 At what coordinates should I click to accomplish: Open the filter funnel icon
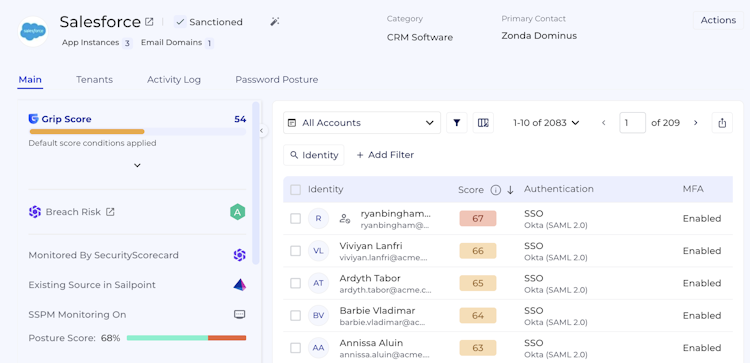tap(457, 123)
